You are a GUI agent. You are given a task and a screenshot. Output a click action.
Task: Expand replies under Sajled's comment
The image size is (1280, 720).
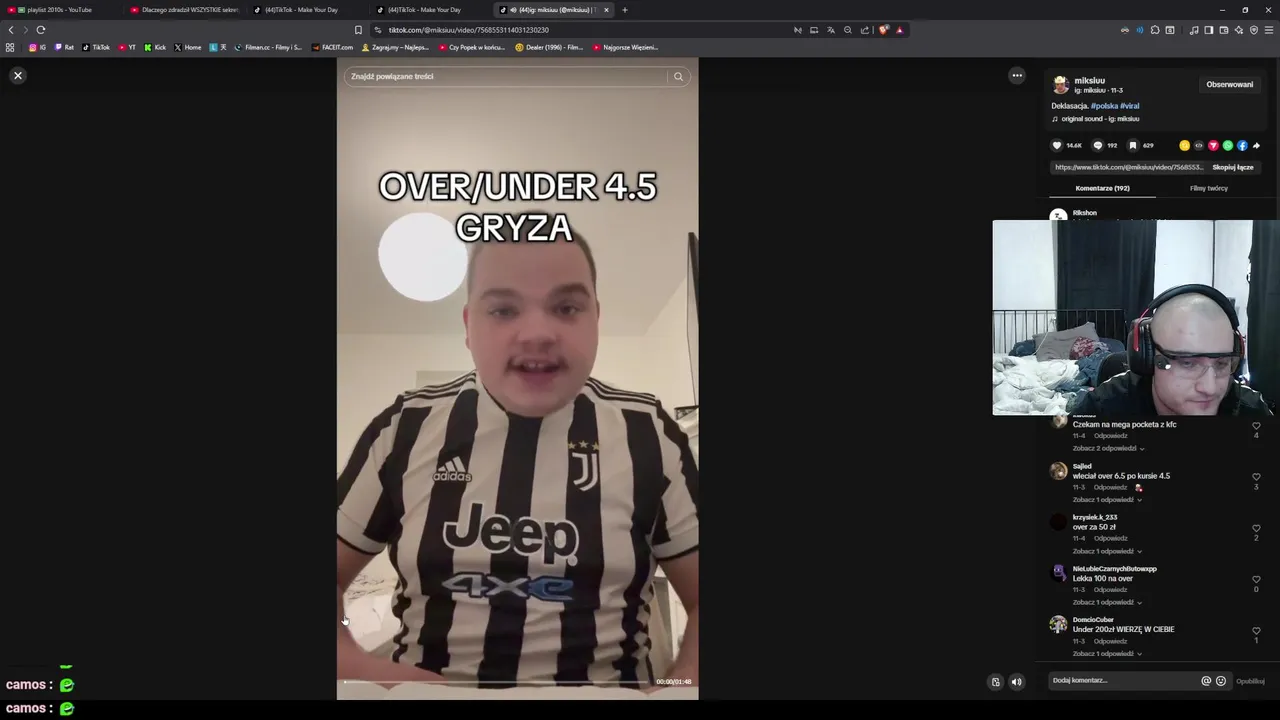tap(1108, 499)
